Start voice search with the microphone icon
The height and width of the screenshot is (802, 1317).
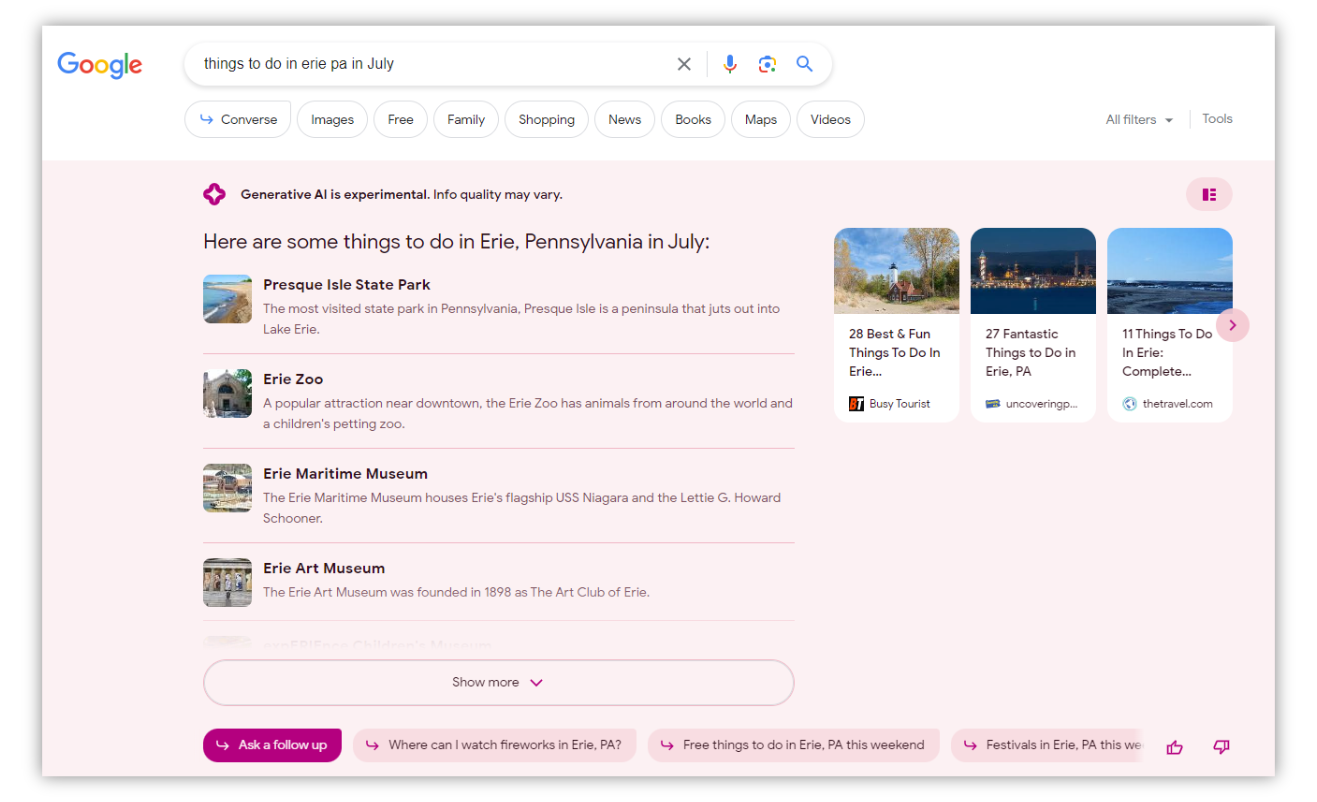730,64
